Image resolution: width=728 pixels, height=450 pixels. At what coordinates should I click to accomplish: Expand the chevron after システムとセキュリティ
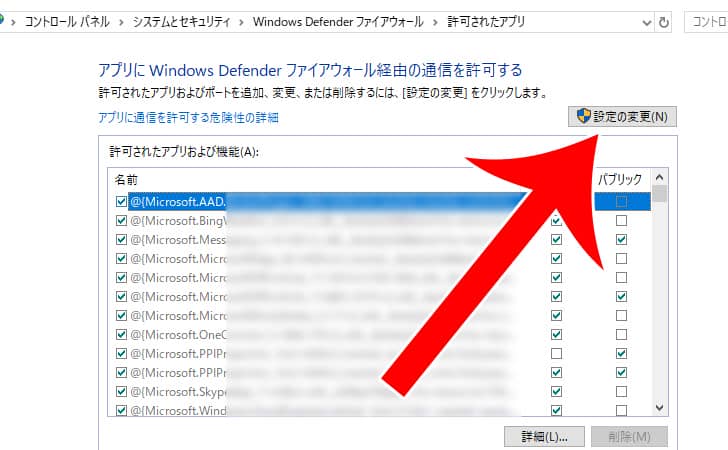click(241, 22)
